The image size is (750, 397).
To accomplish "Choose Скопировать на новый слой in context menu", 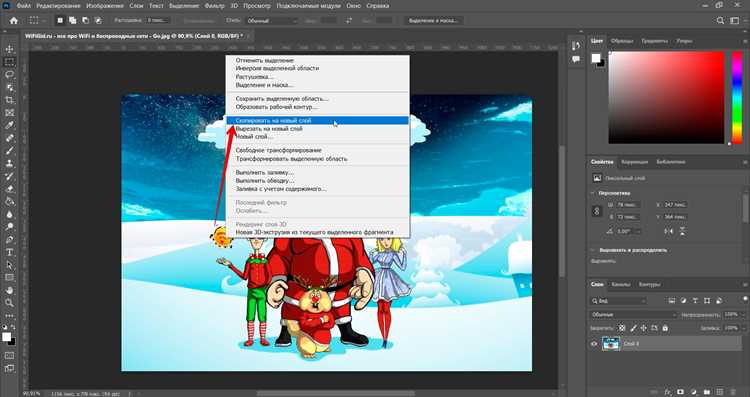I will click(x=318, y=121).
